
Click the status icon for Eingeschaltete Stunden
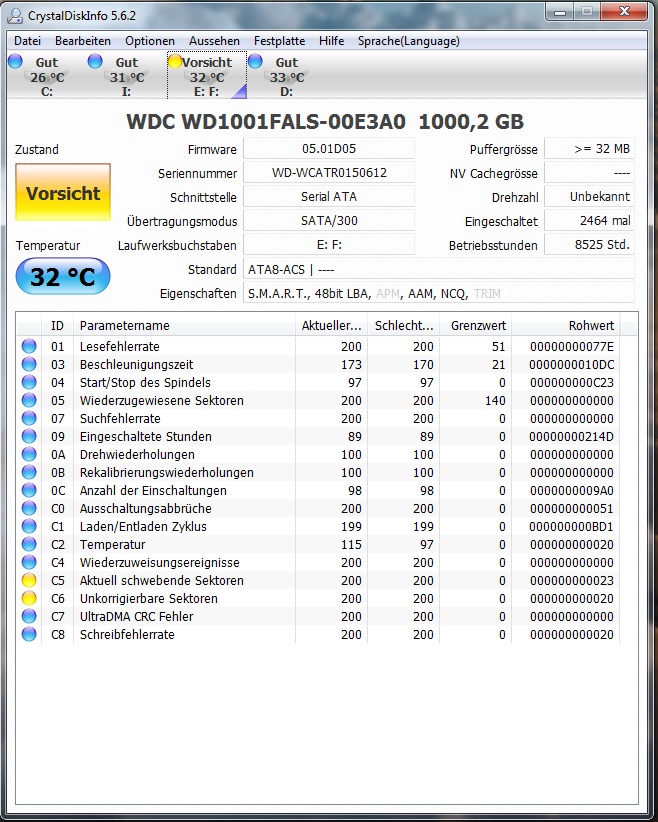click(29, 436)
